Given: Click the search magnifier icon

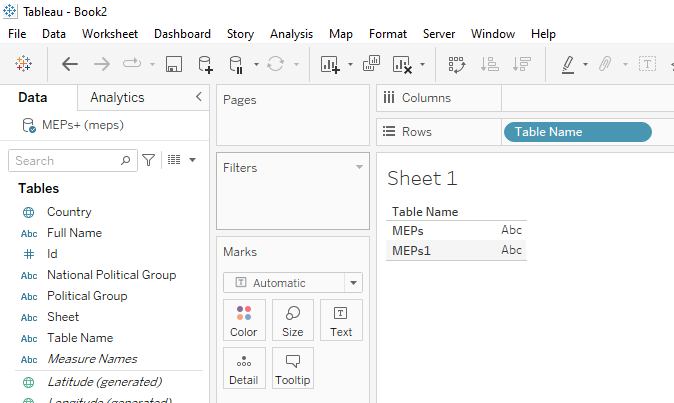Looking at the screenshot, I should coord(126,160).
